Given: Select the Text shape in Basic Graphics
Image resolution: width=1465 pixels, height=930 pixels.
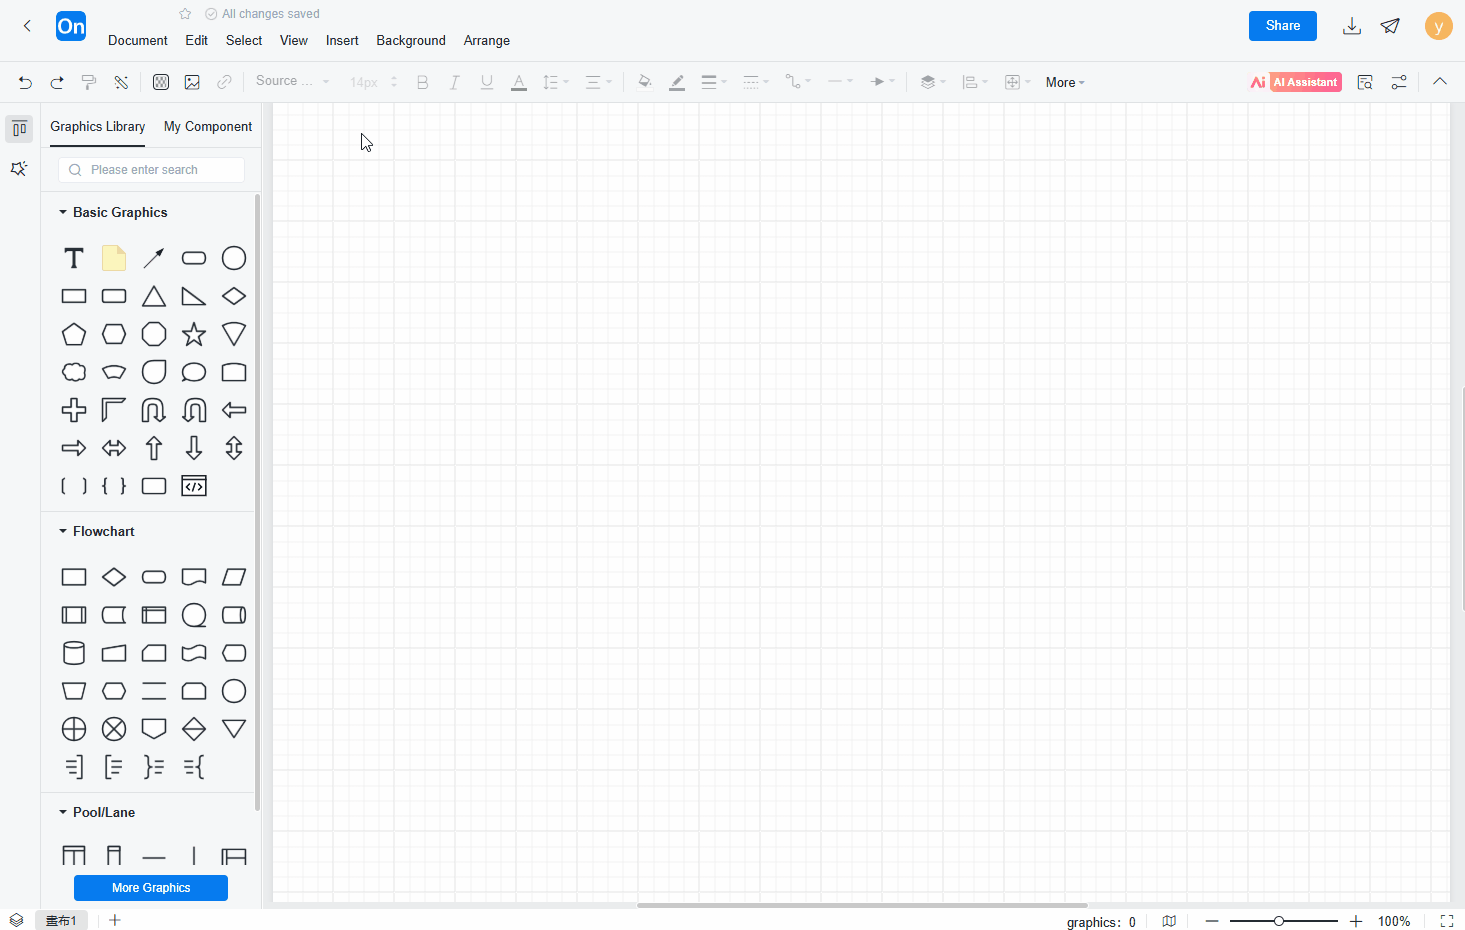Looking at the screenshot, I should pyautogui.click(x=74, y=258).
